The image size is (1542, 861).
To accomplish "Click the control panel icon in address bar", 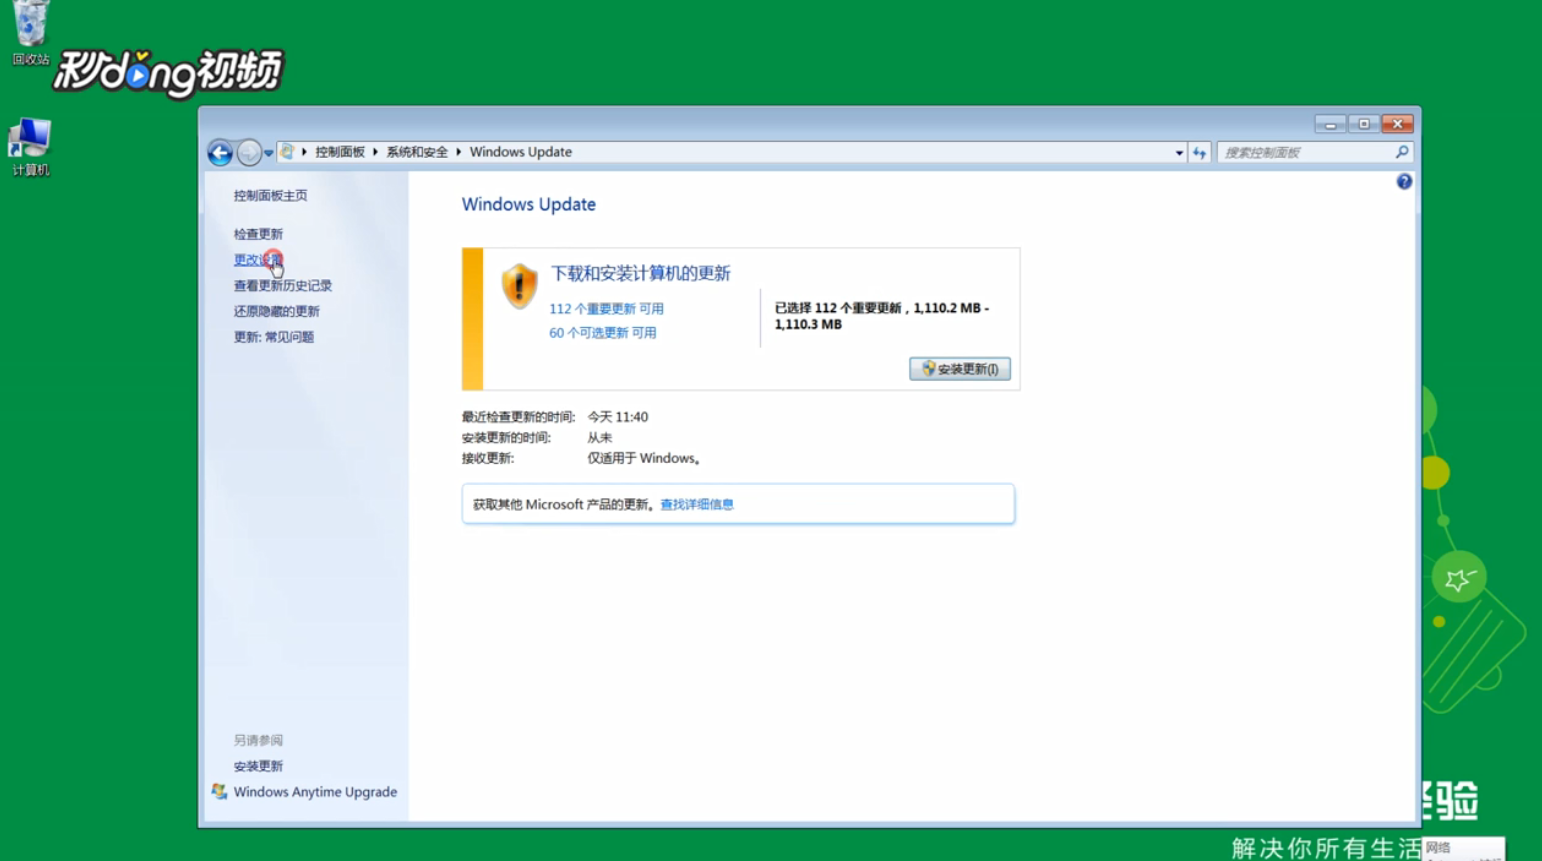I will click(x=287, y=152).
